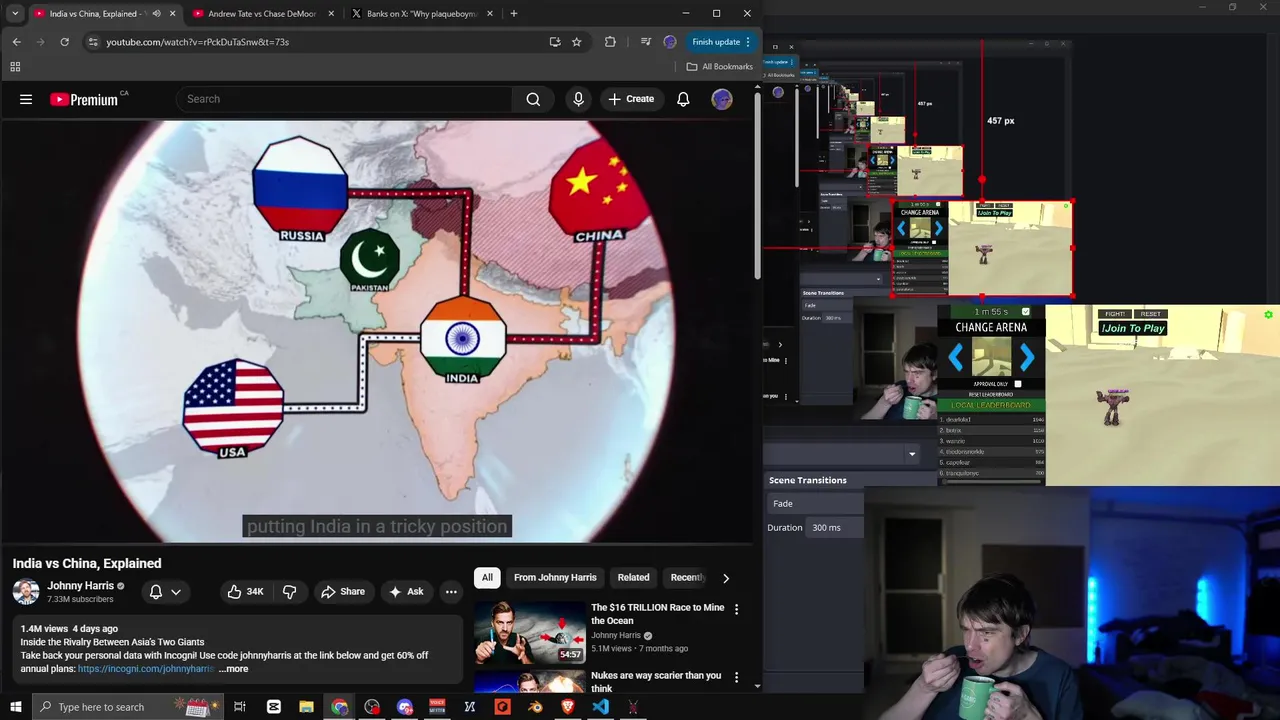Click the Share button
1280x720 pixels.
[342, 591]
